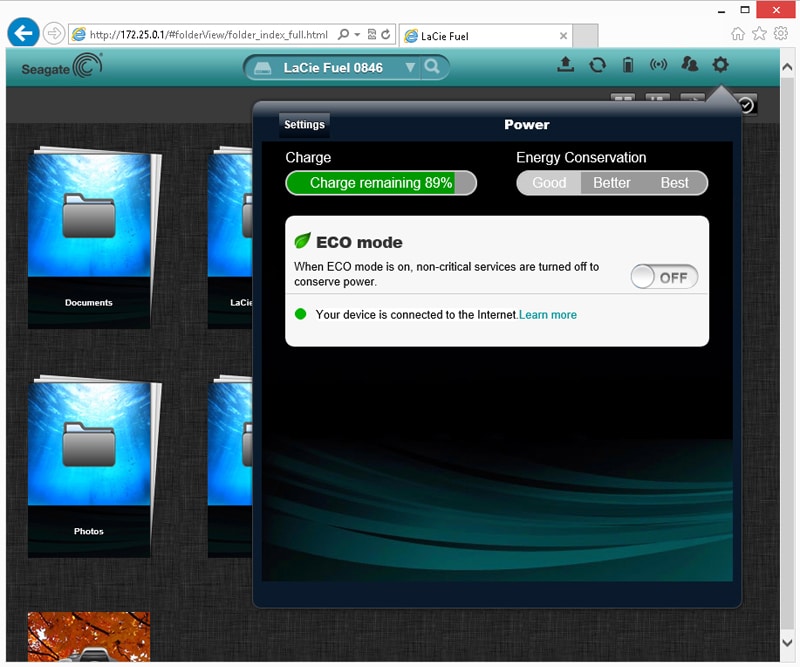The width and height of the screenshot is (800, 667).
Task: Select Good energy conservation level
Action: (549, 183)
